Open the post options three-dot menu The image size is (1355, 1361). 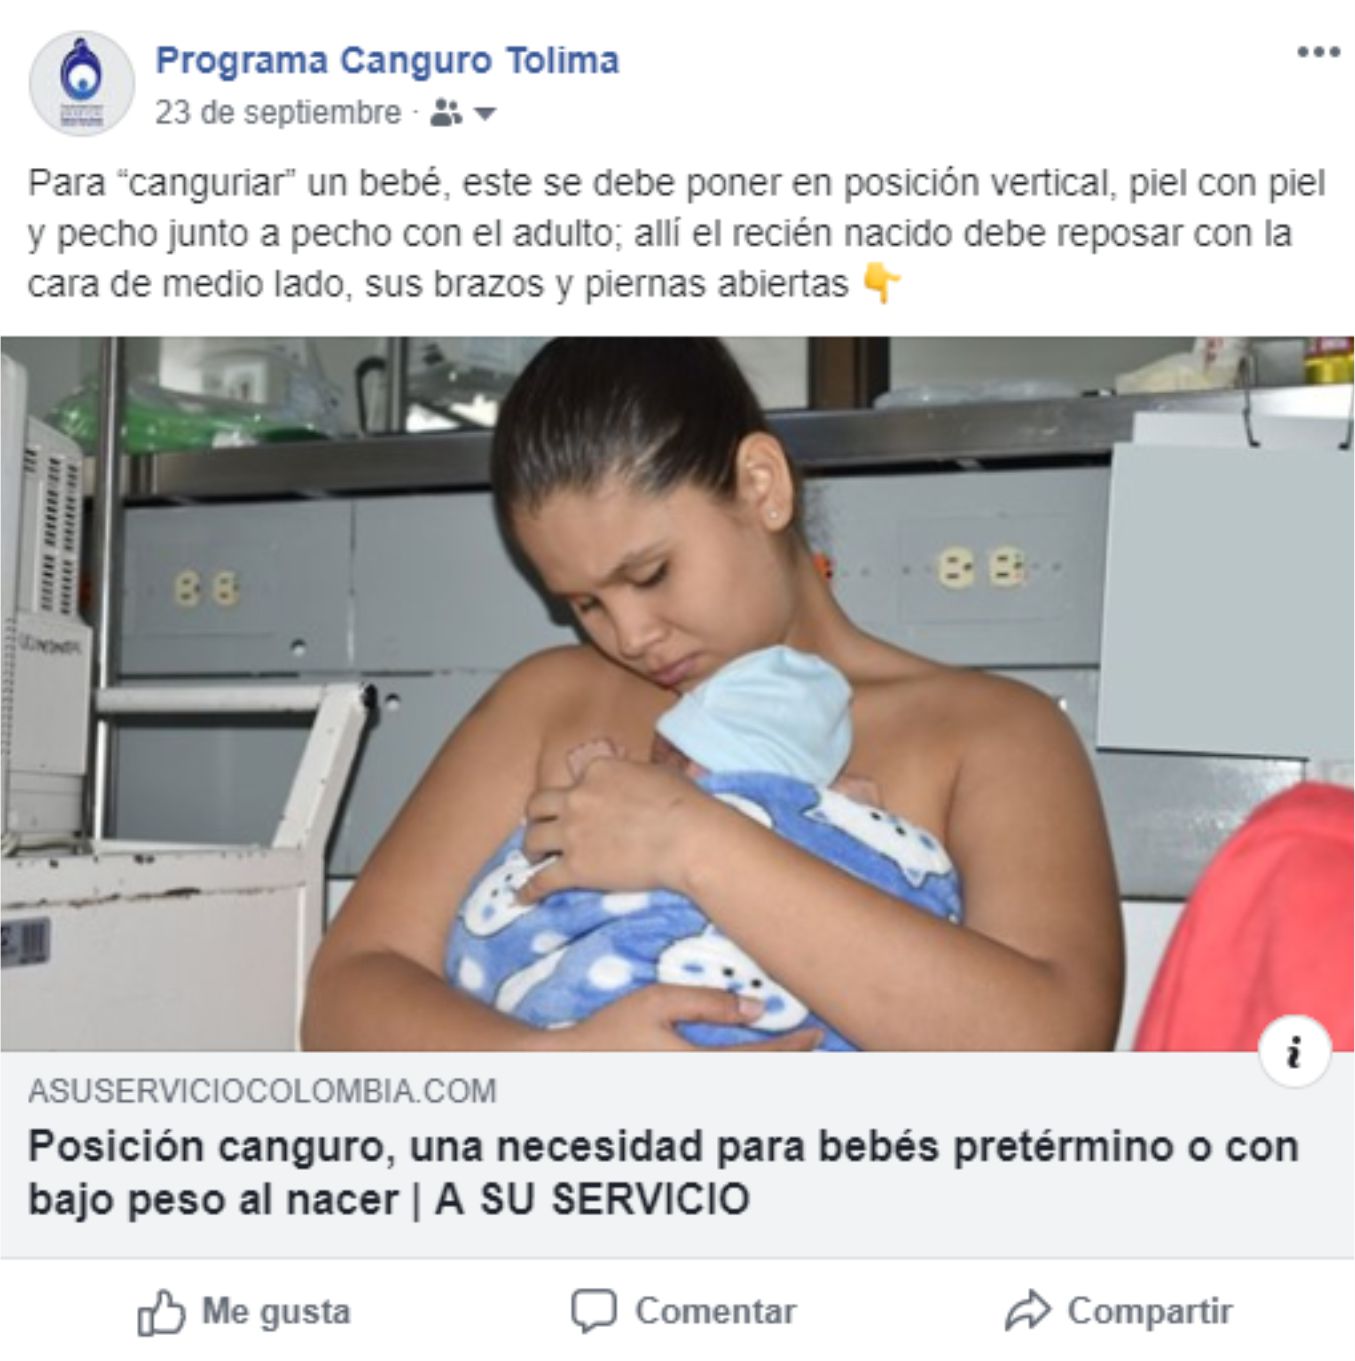(x=1318, y=53)
